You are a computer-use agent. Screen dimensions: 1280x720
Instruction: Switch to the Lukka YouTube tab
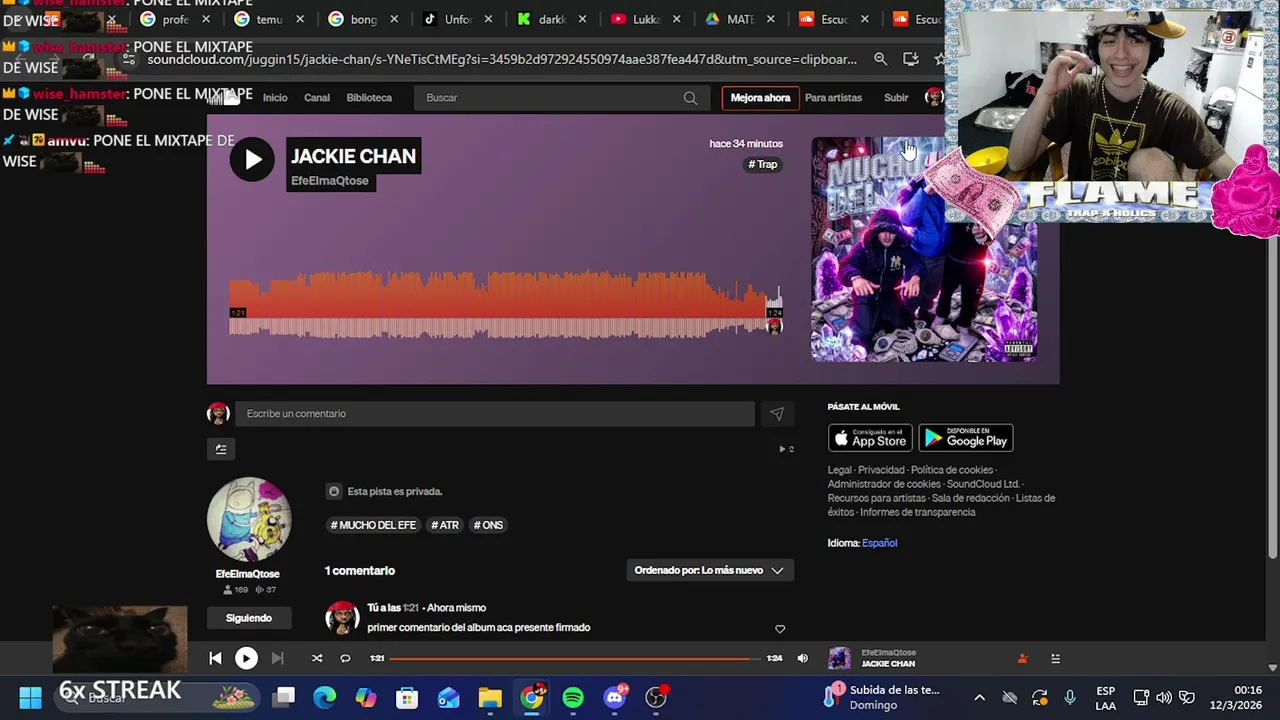[647, 19]
